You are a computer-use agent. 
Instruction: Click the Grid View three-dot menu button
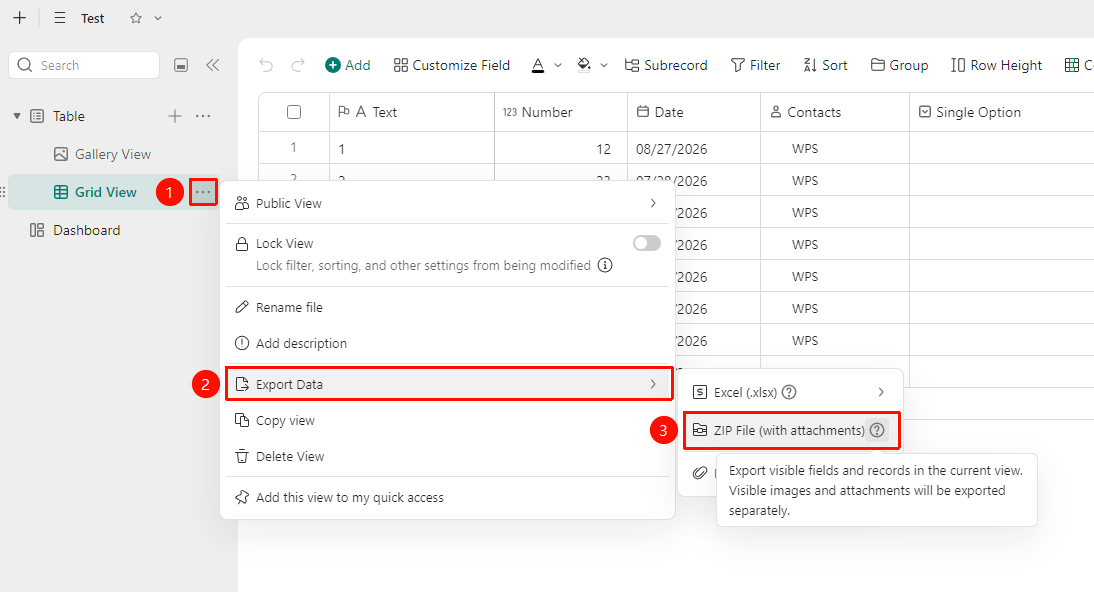203,192
